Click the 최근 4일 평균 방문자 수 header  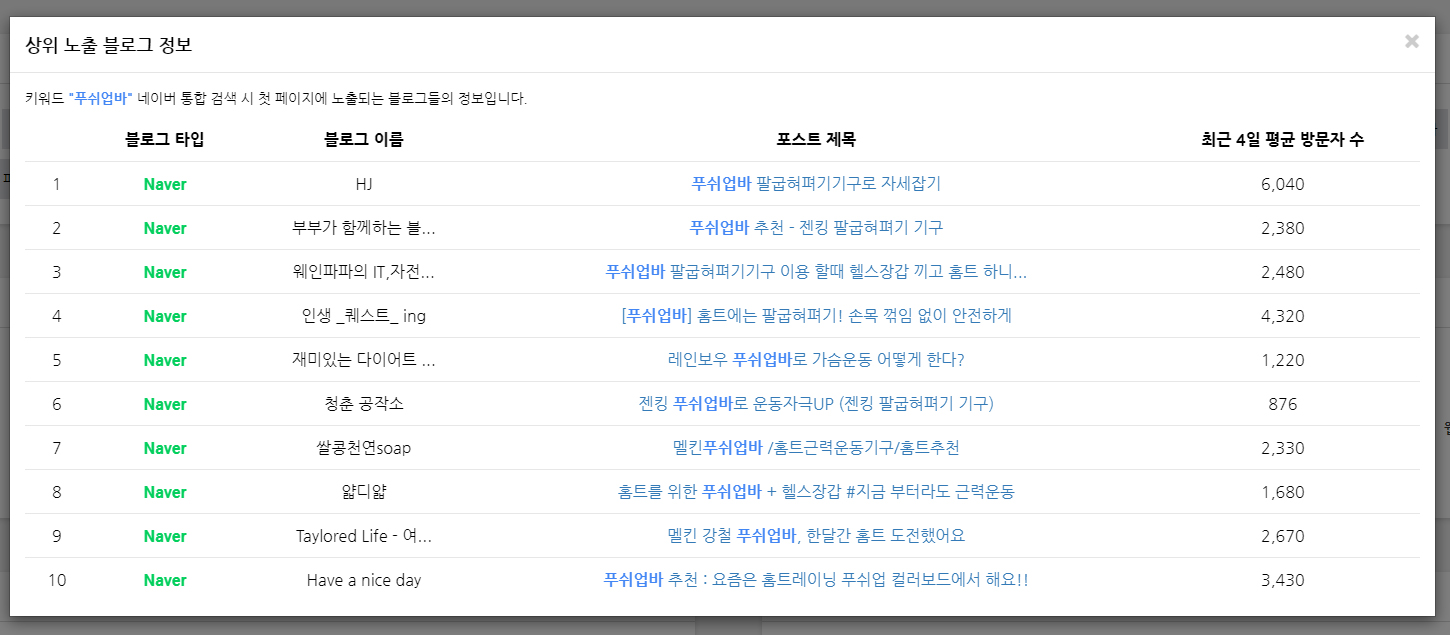pyautogui.click(x=1283, y=139)
